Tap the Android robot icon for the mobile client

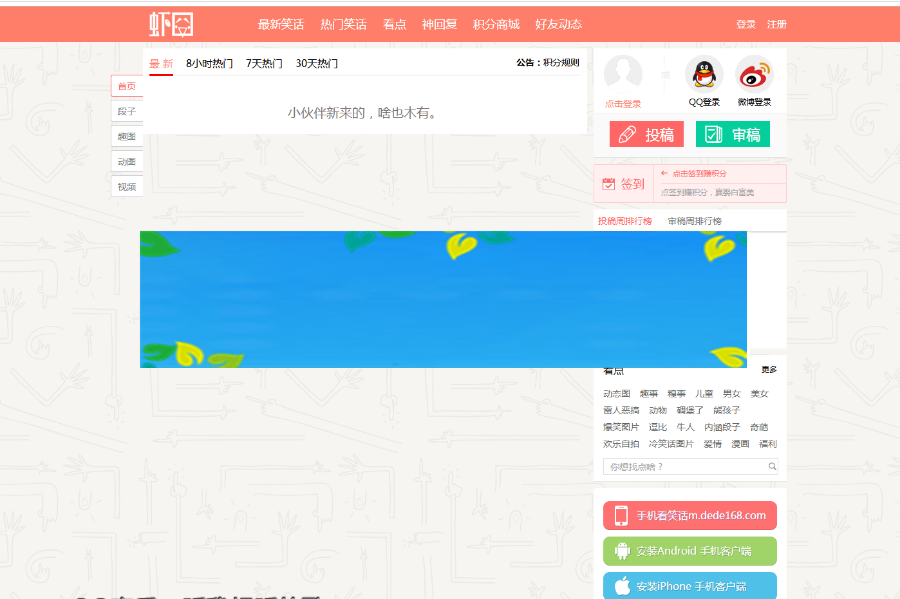point(623,551)
